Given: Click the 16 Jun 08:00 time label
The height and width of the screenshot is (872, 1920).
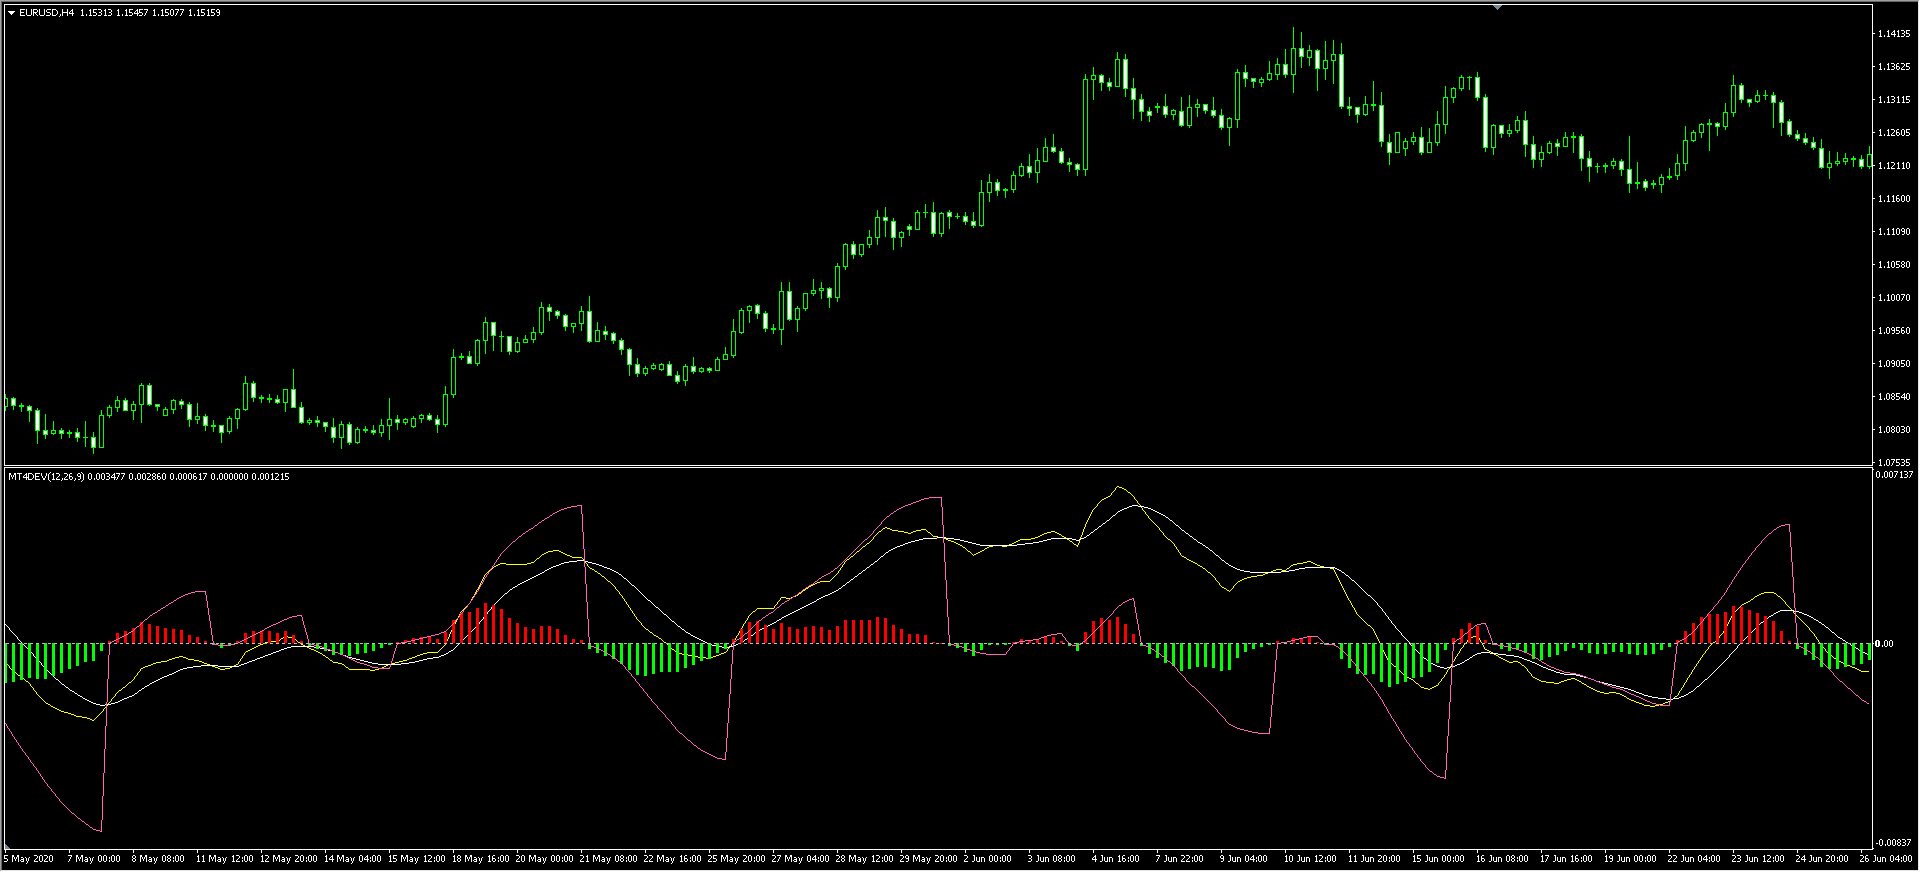Looking at the screenshot, I should click(1503, 859).
